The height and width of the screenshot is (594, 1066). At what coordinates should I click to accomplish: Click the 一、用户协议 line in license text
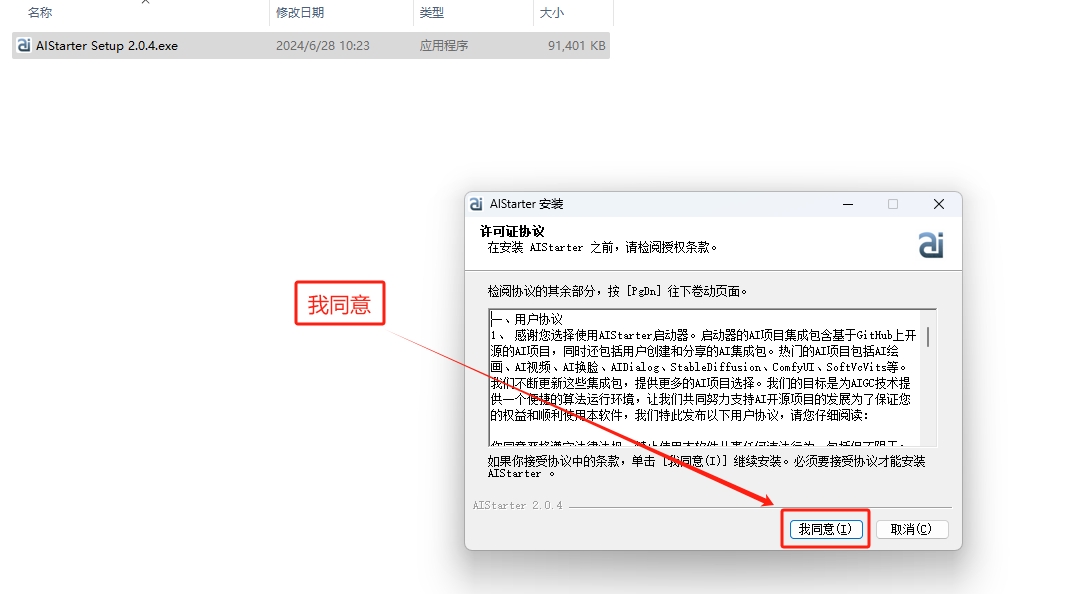tap(527, 319)
